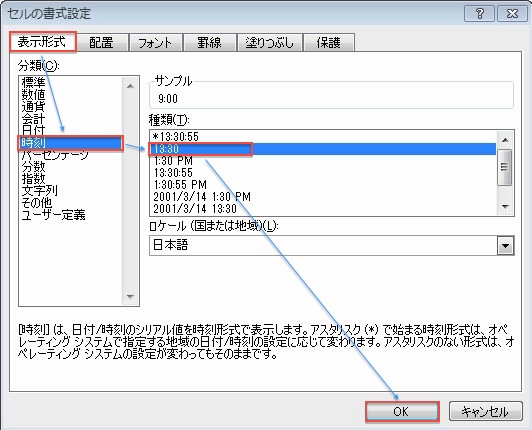The width and height of the screenshot is (532, 430).
Task: Click category list scroll up arrow
Action: click(x=130, y=86)
